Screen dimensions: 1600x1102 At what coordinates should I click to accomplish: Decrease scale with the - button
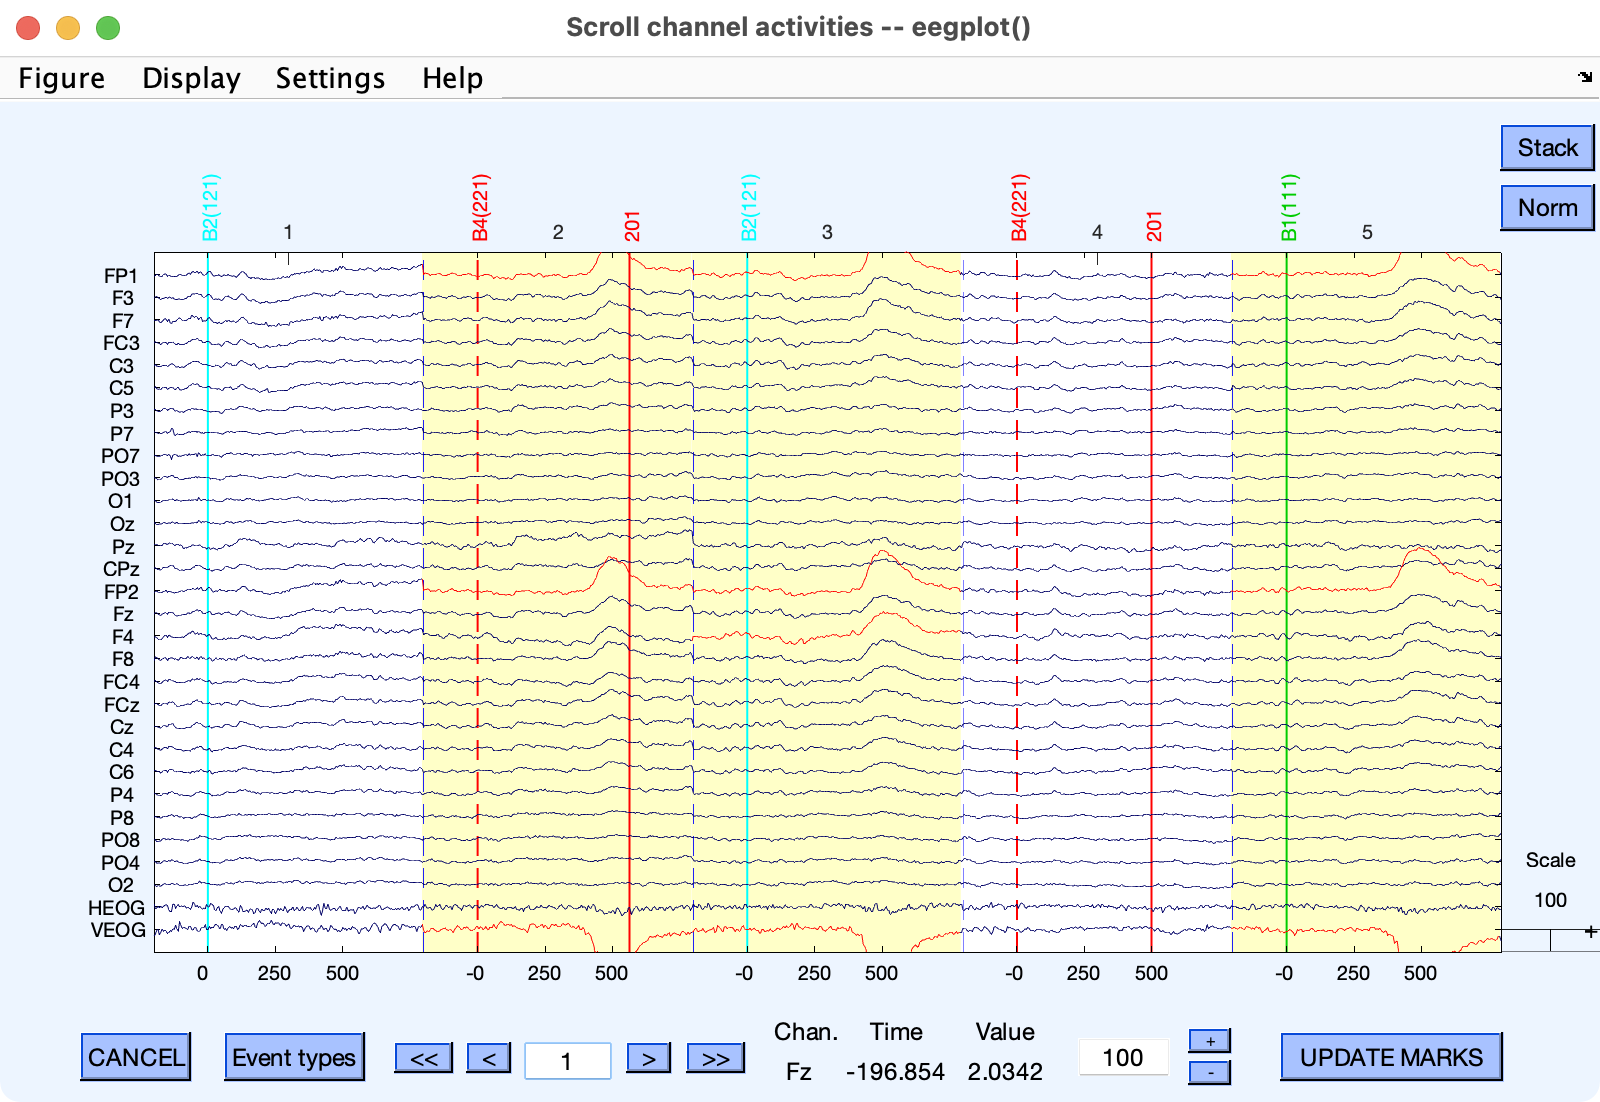1210,1073
